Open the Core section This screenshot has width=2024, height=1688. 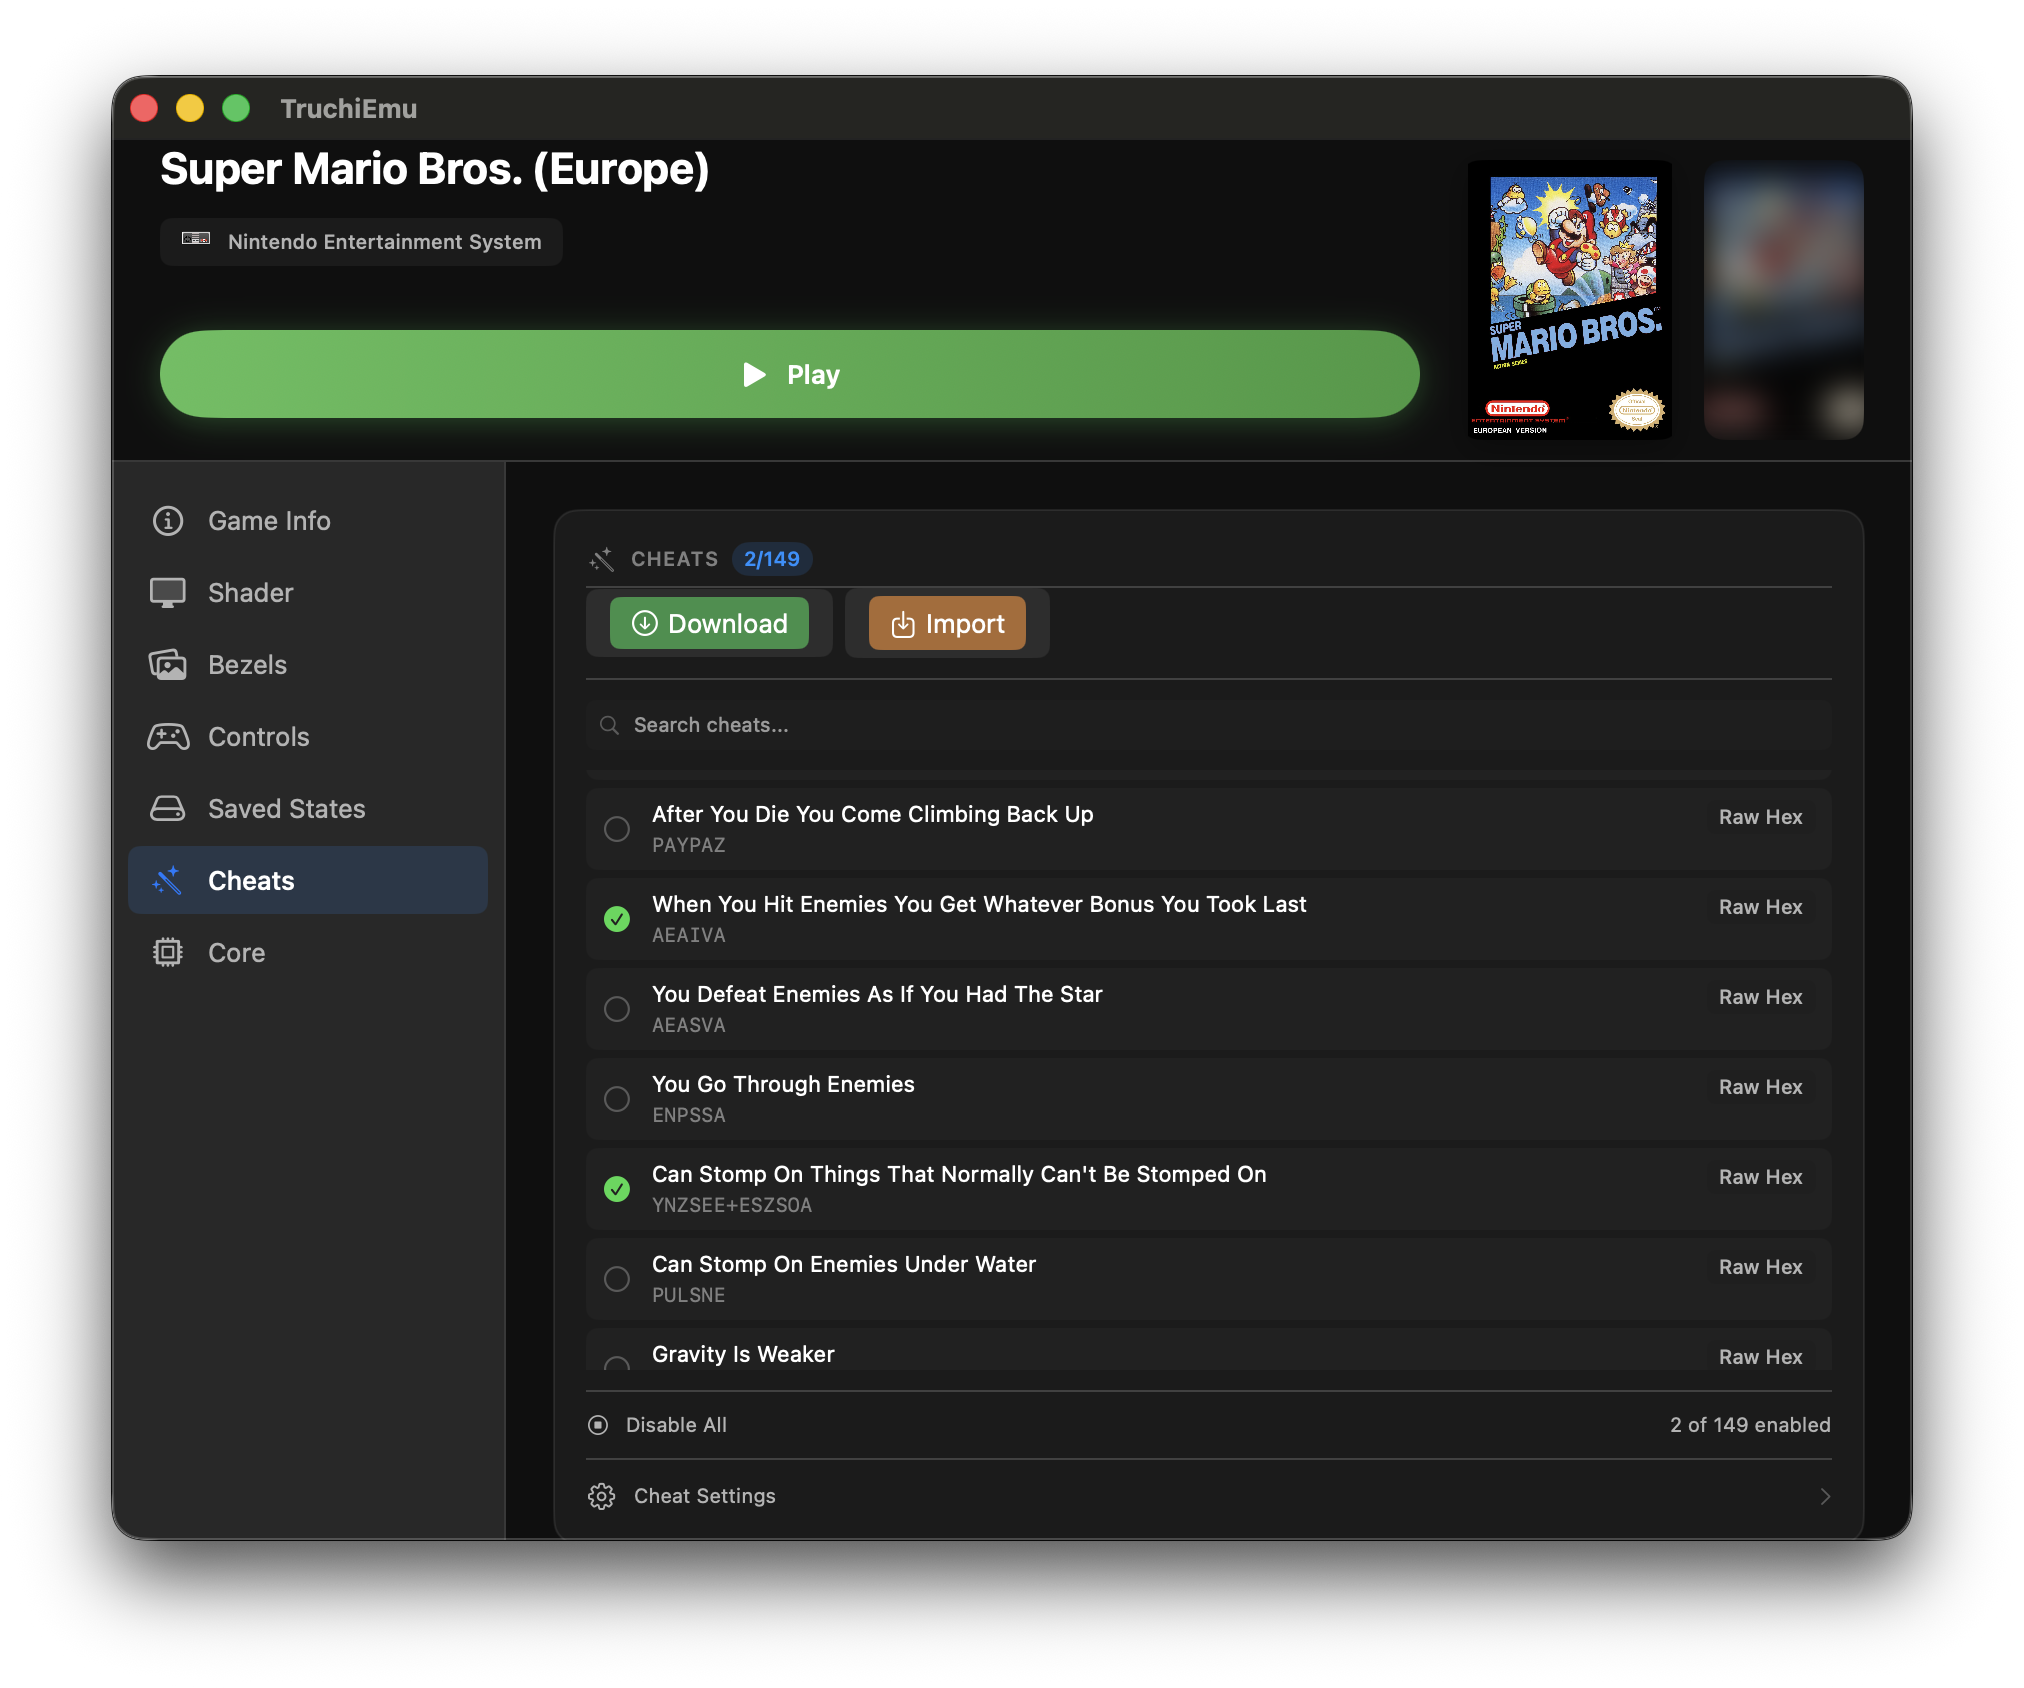[308, 953]
